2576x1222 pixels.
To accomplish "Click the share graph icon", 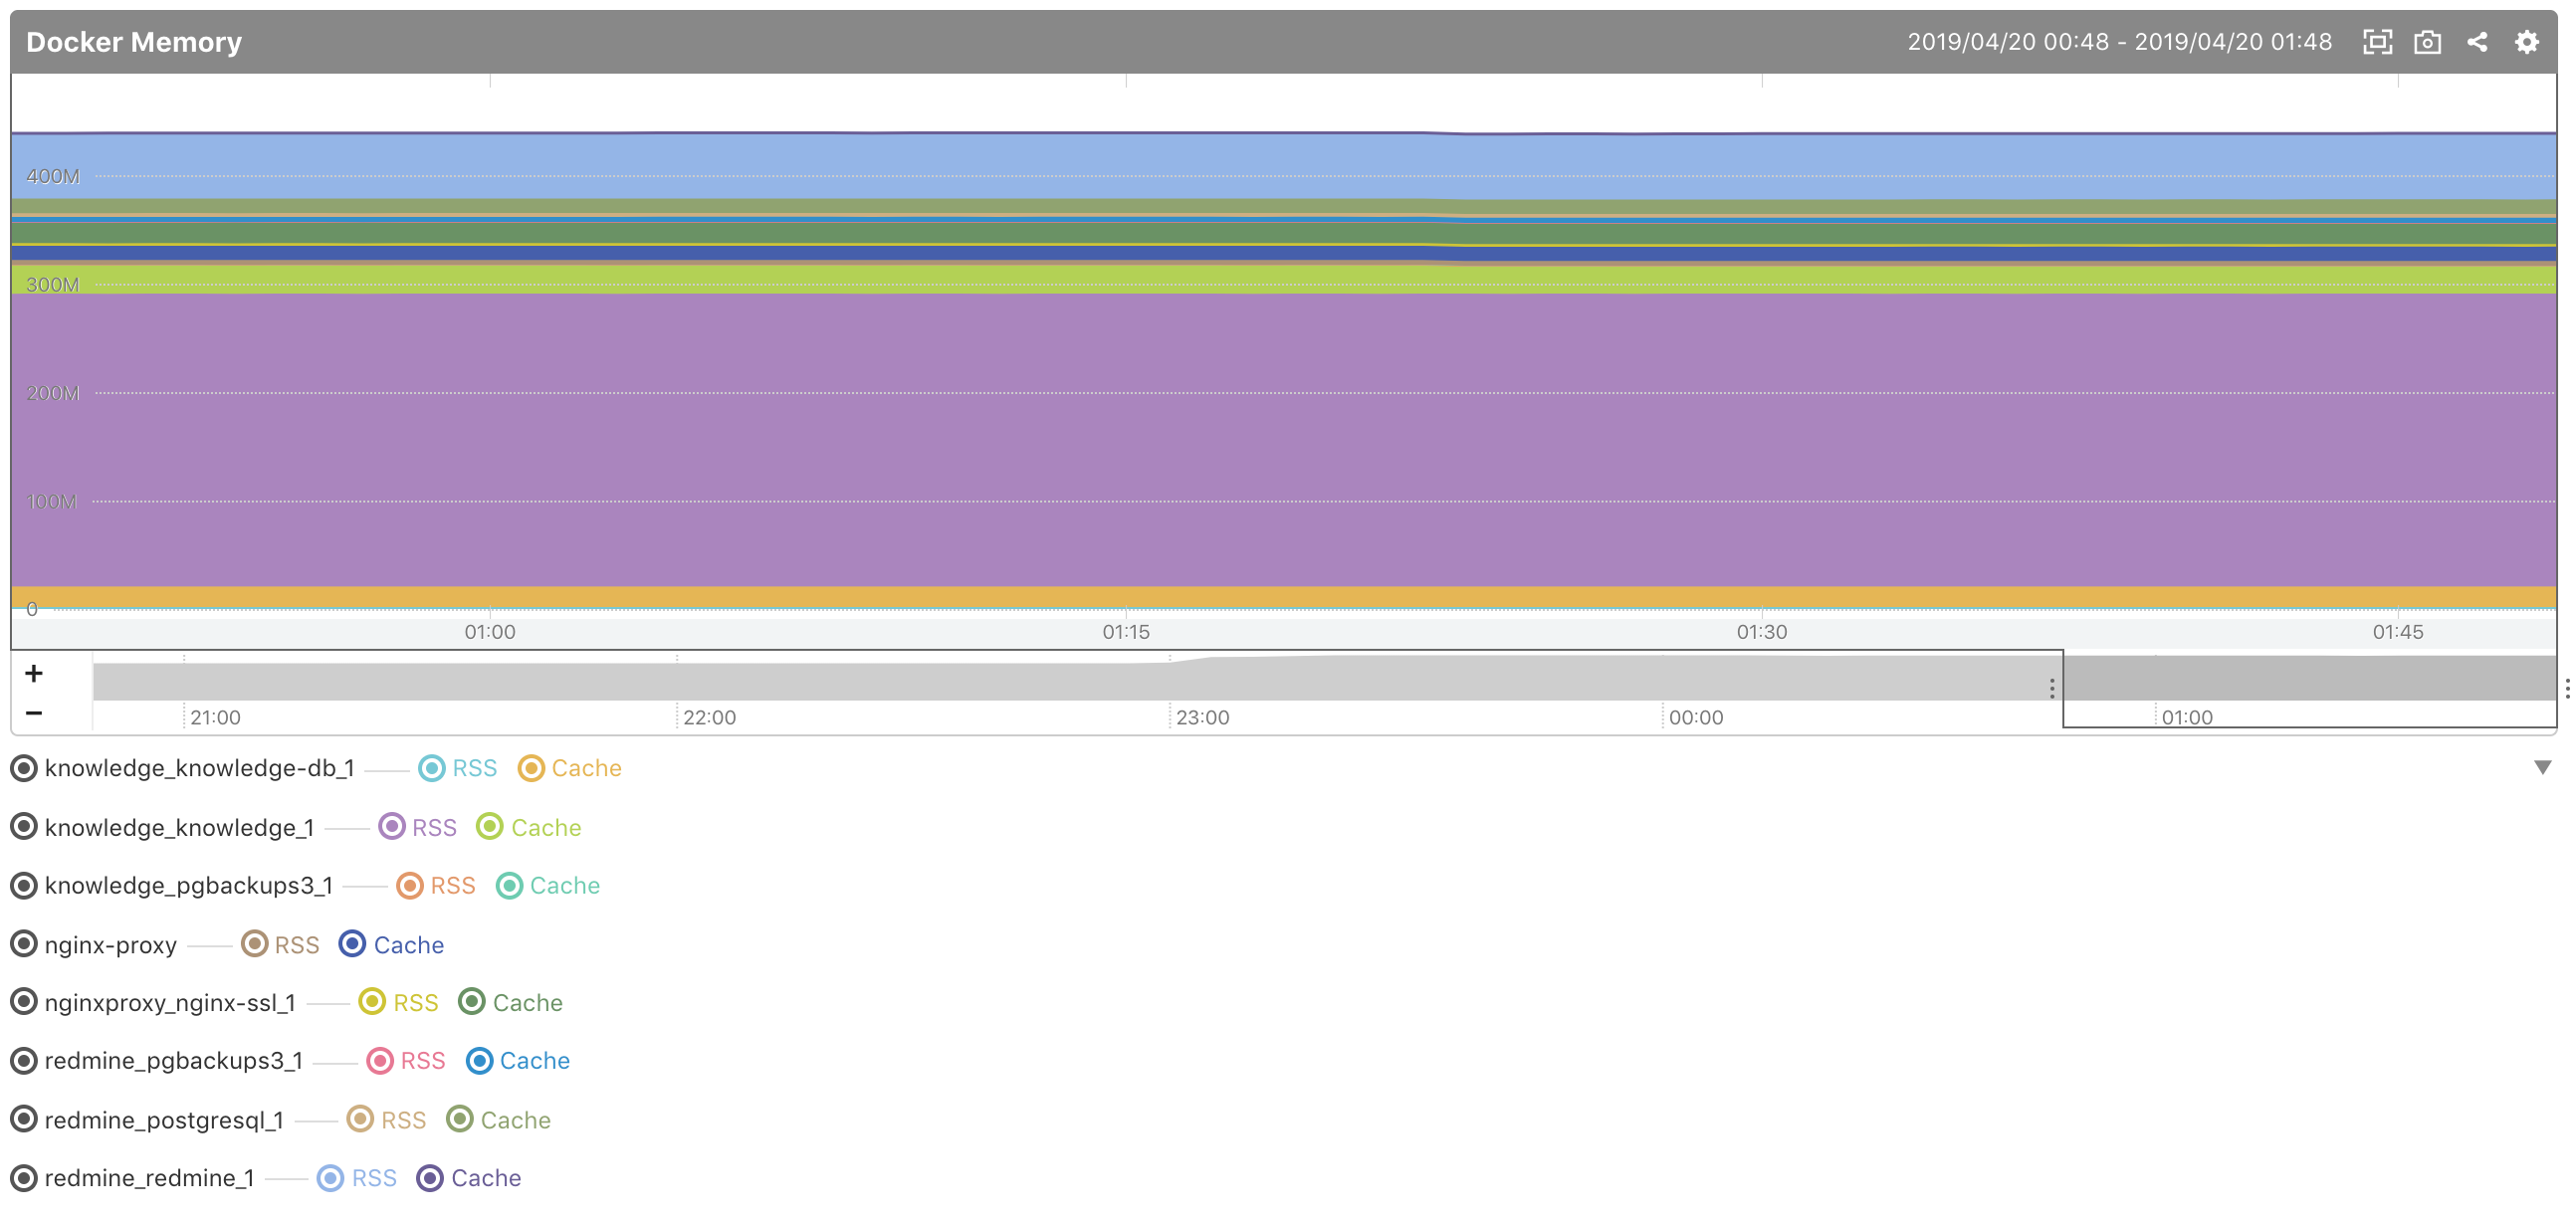I will (x=2477, y=42).
